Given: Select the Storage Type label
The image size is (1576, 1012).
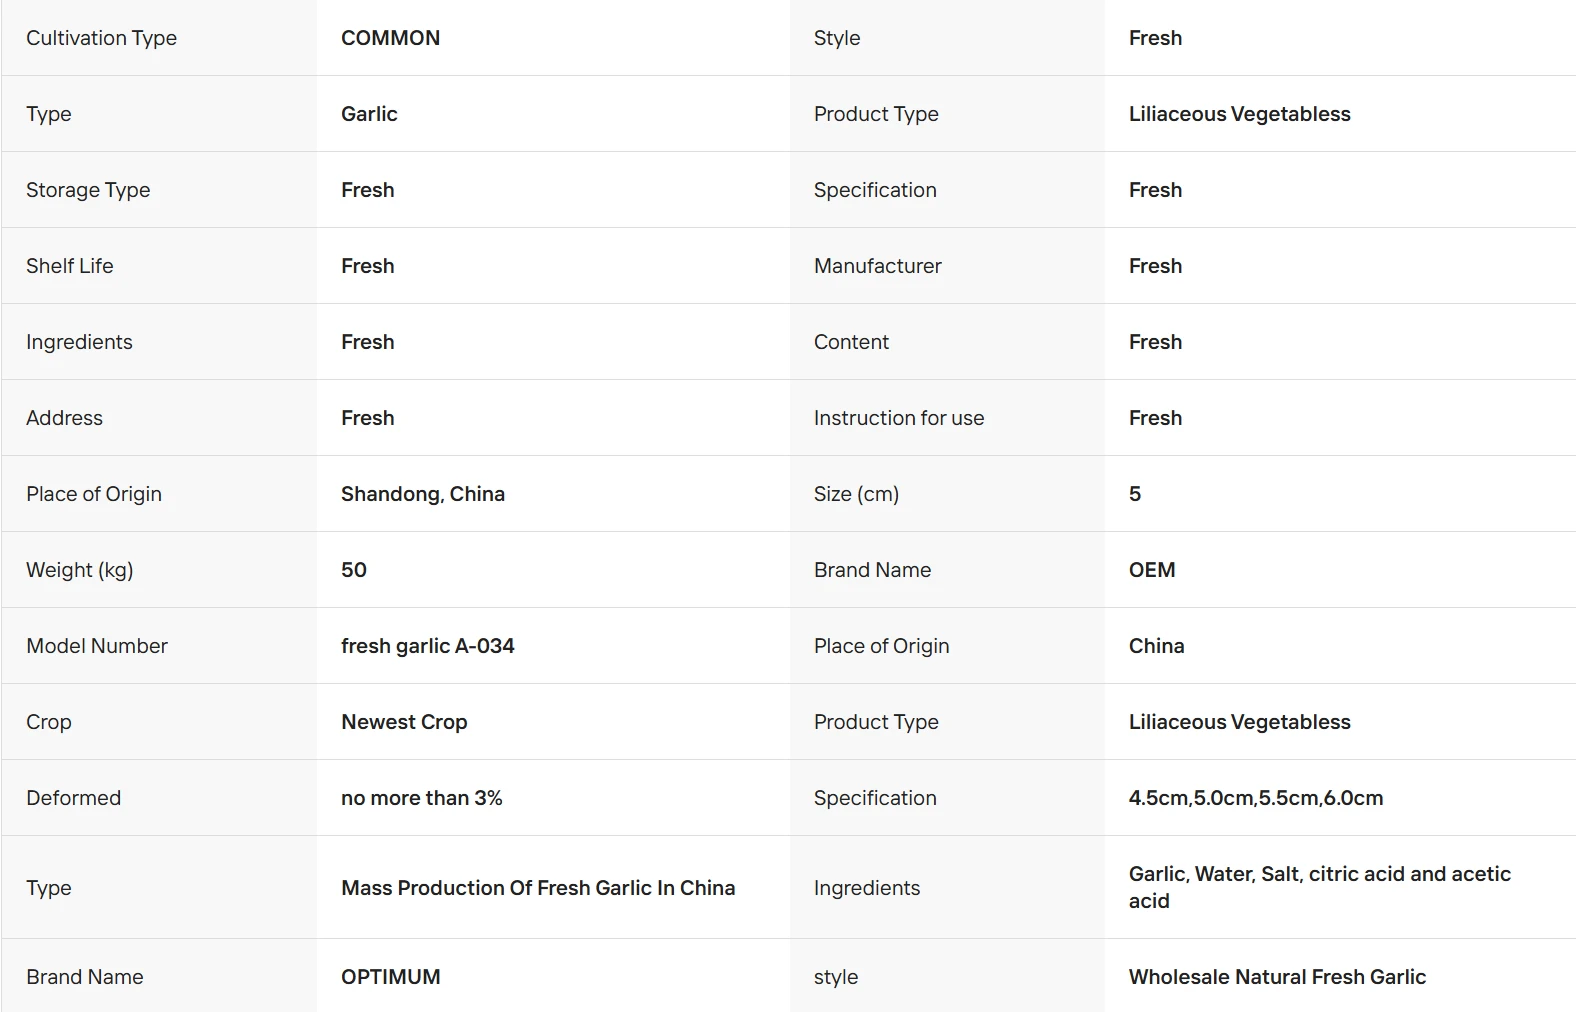Looking at the screenshot, I should coord(88,190).
